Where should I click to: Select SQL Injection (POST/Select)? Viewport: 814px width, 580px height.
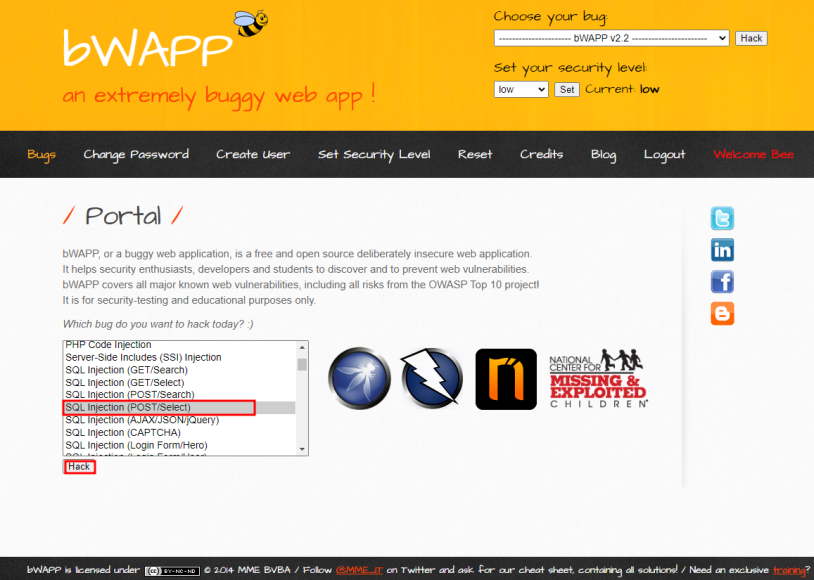coord(179,408)
